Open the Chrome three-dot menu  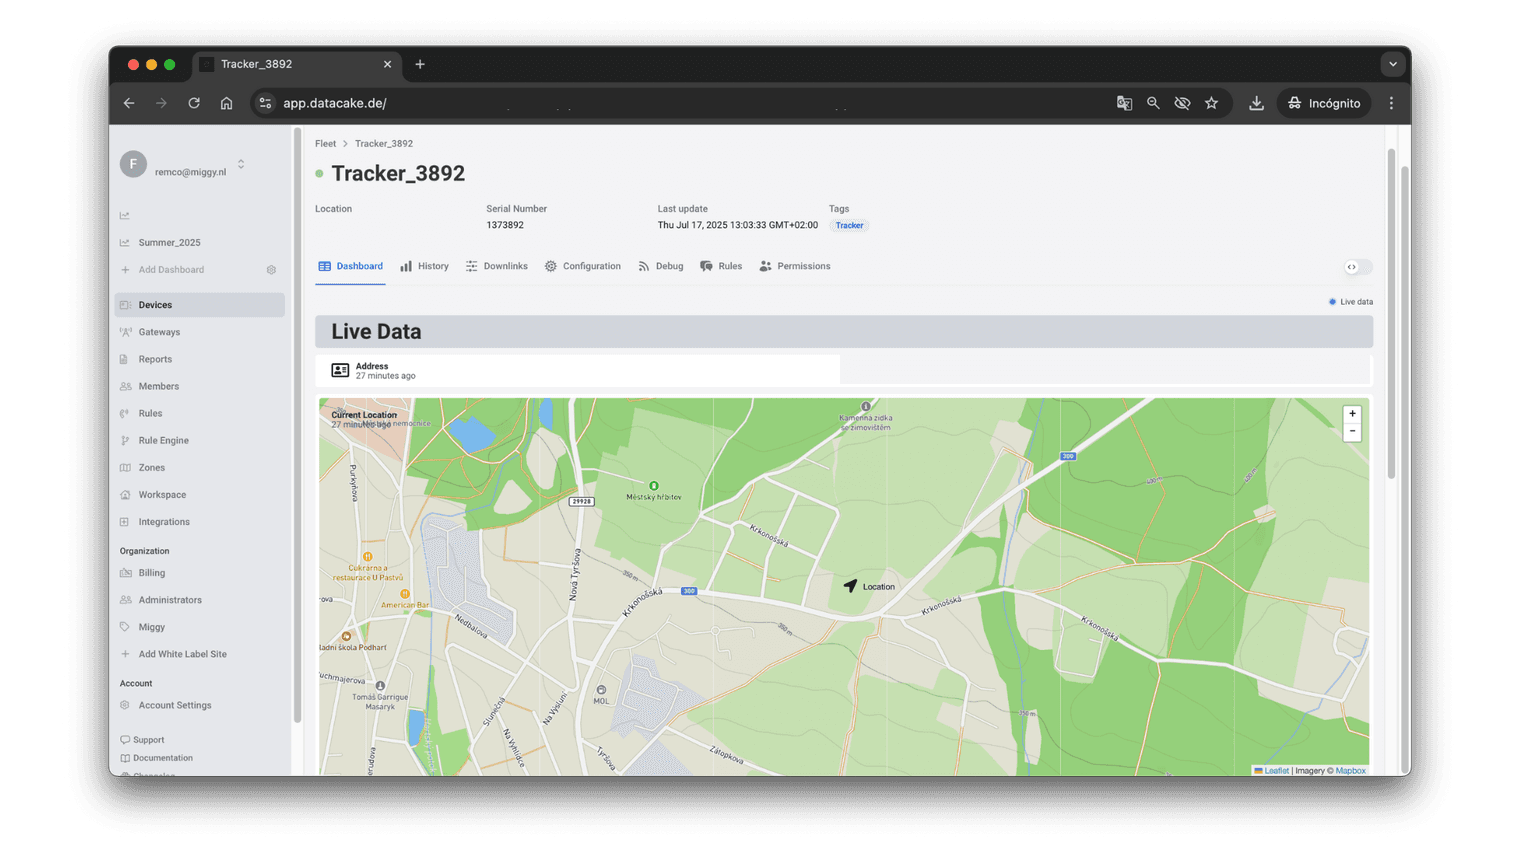point(1391,103)
